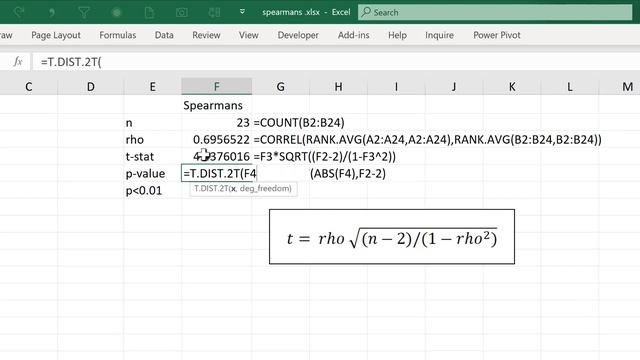
Task: Click the New document icon in quick access toolbar
Action: (149, 13)
